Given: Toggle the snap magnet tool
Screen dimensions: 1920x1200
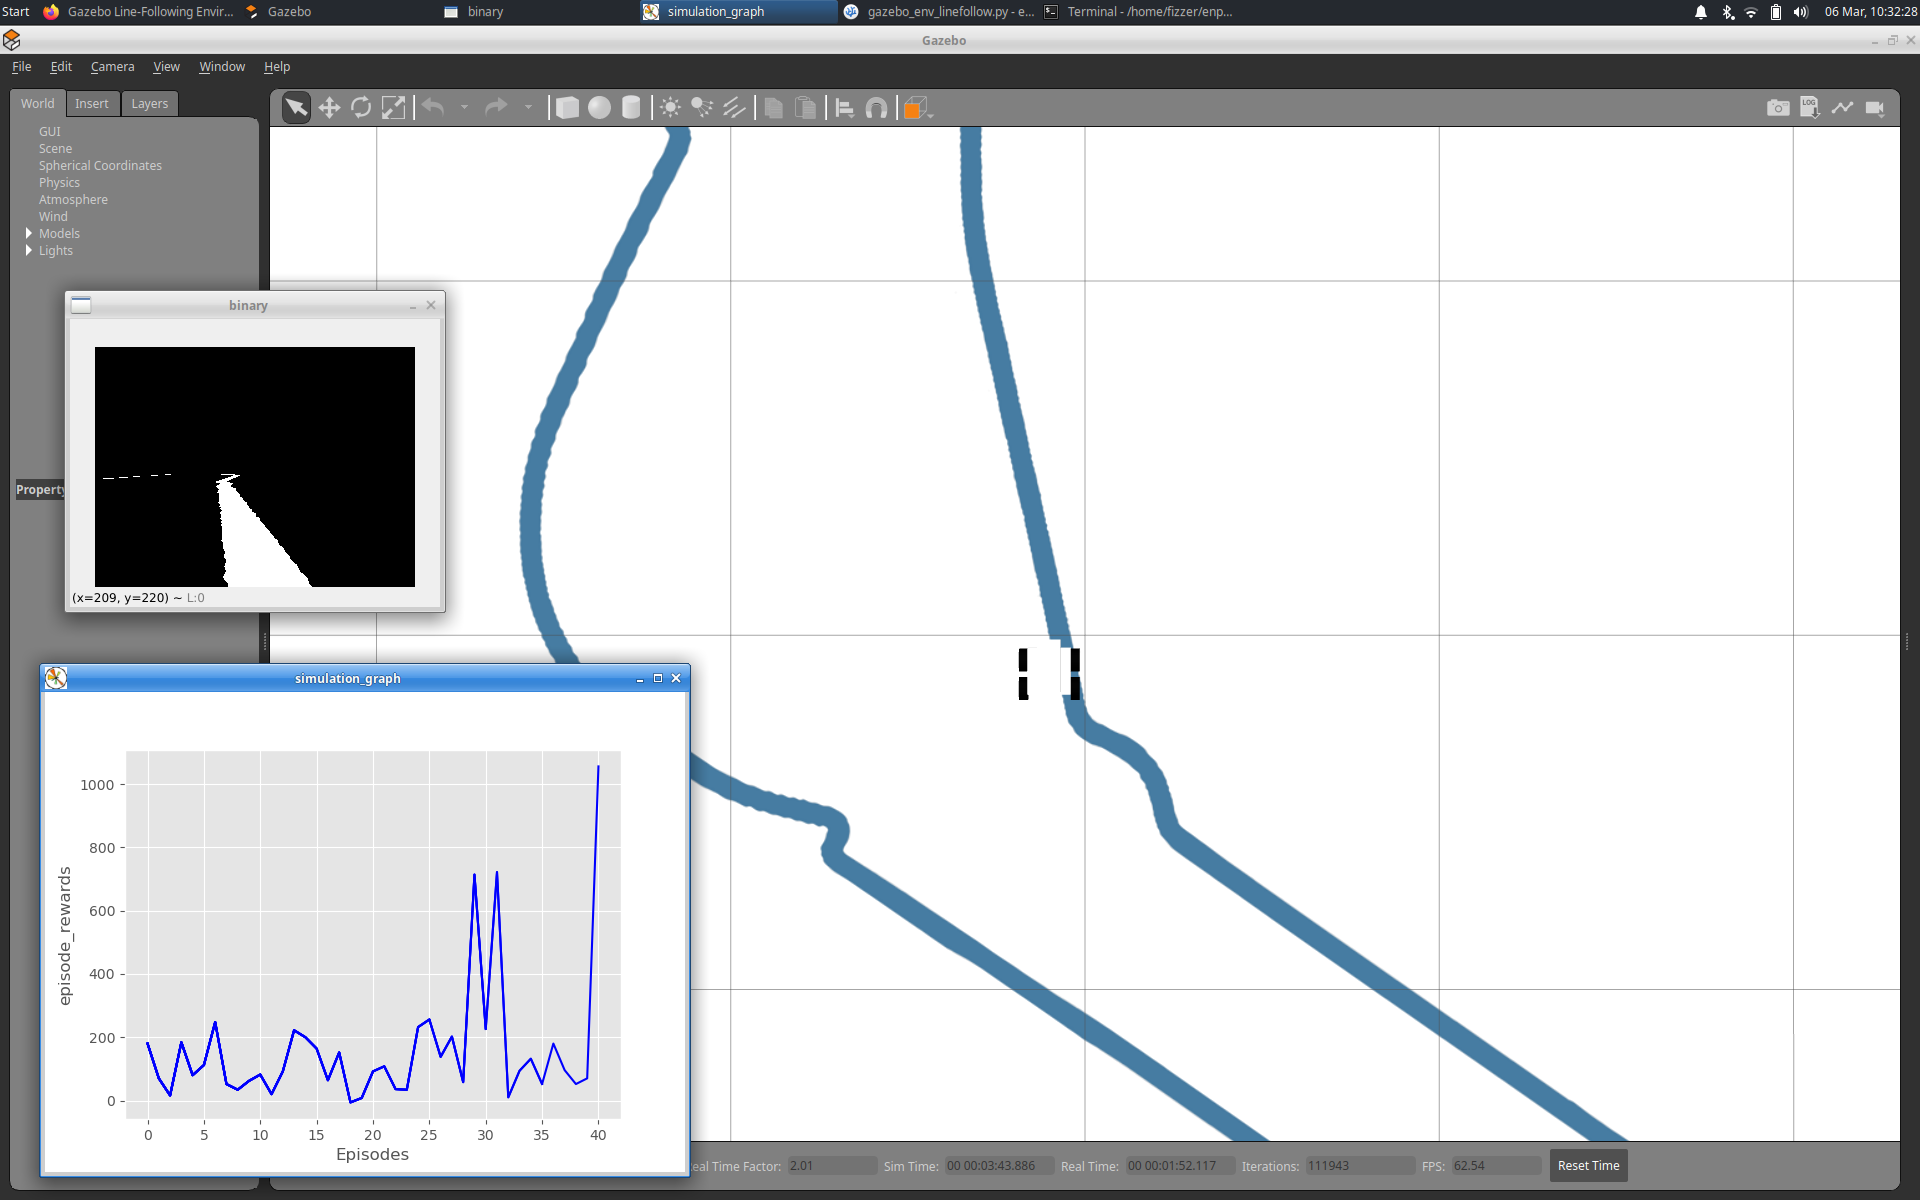Looking at the screenshot, I should tap(876, 108).
